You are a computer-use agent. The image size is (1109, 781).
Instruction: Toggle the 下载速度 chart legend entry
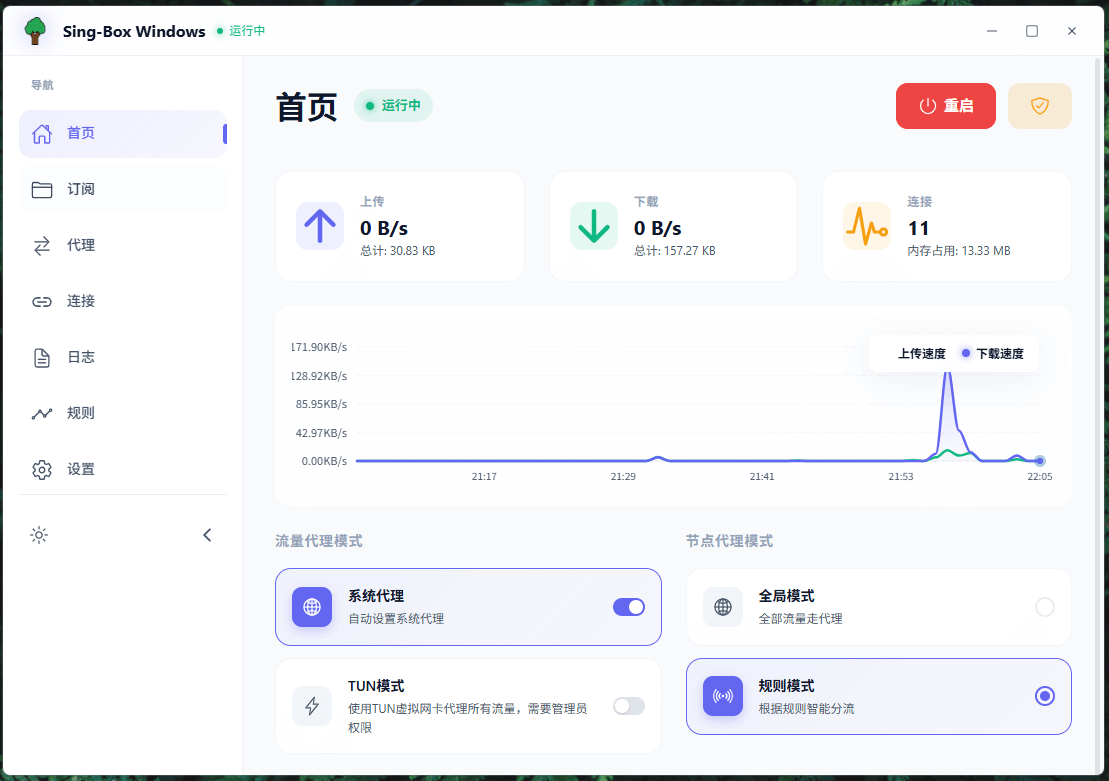point(994,353)
